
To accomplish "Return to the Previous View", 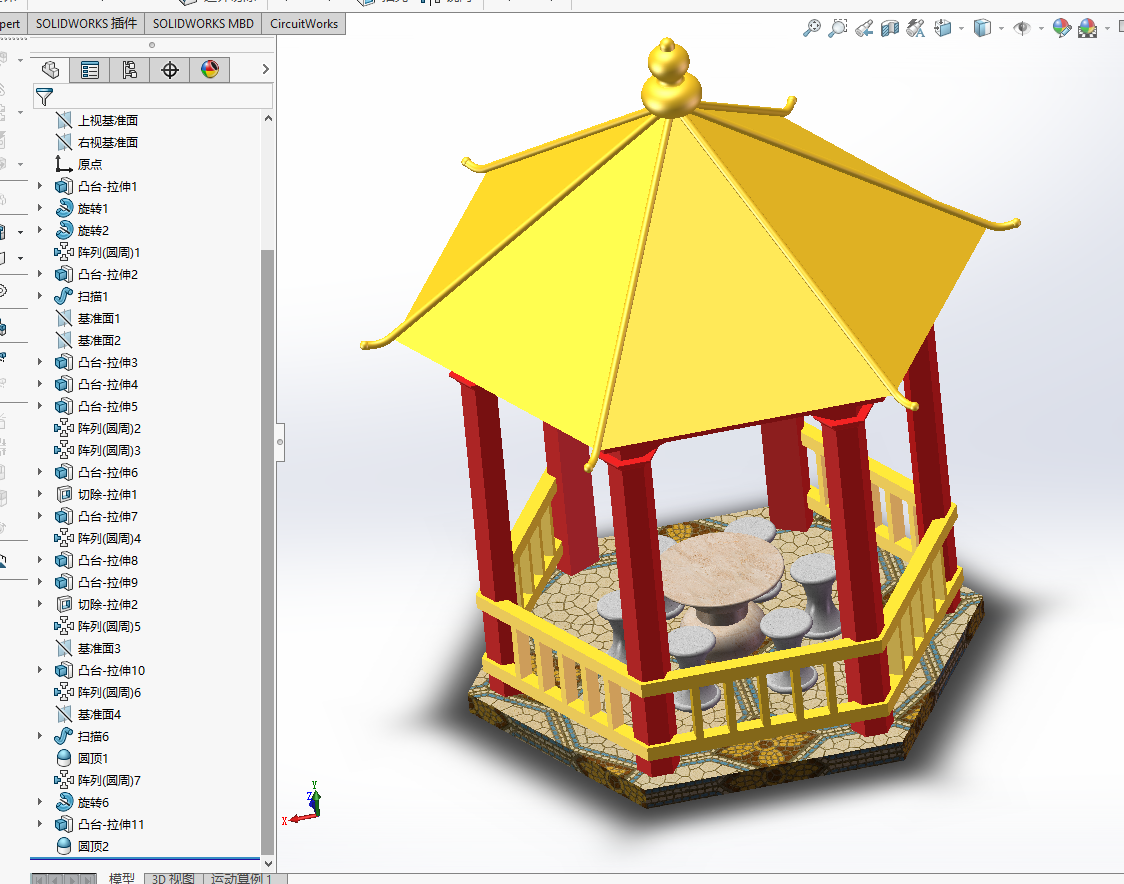I will click(864, 28).
